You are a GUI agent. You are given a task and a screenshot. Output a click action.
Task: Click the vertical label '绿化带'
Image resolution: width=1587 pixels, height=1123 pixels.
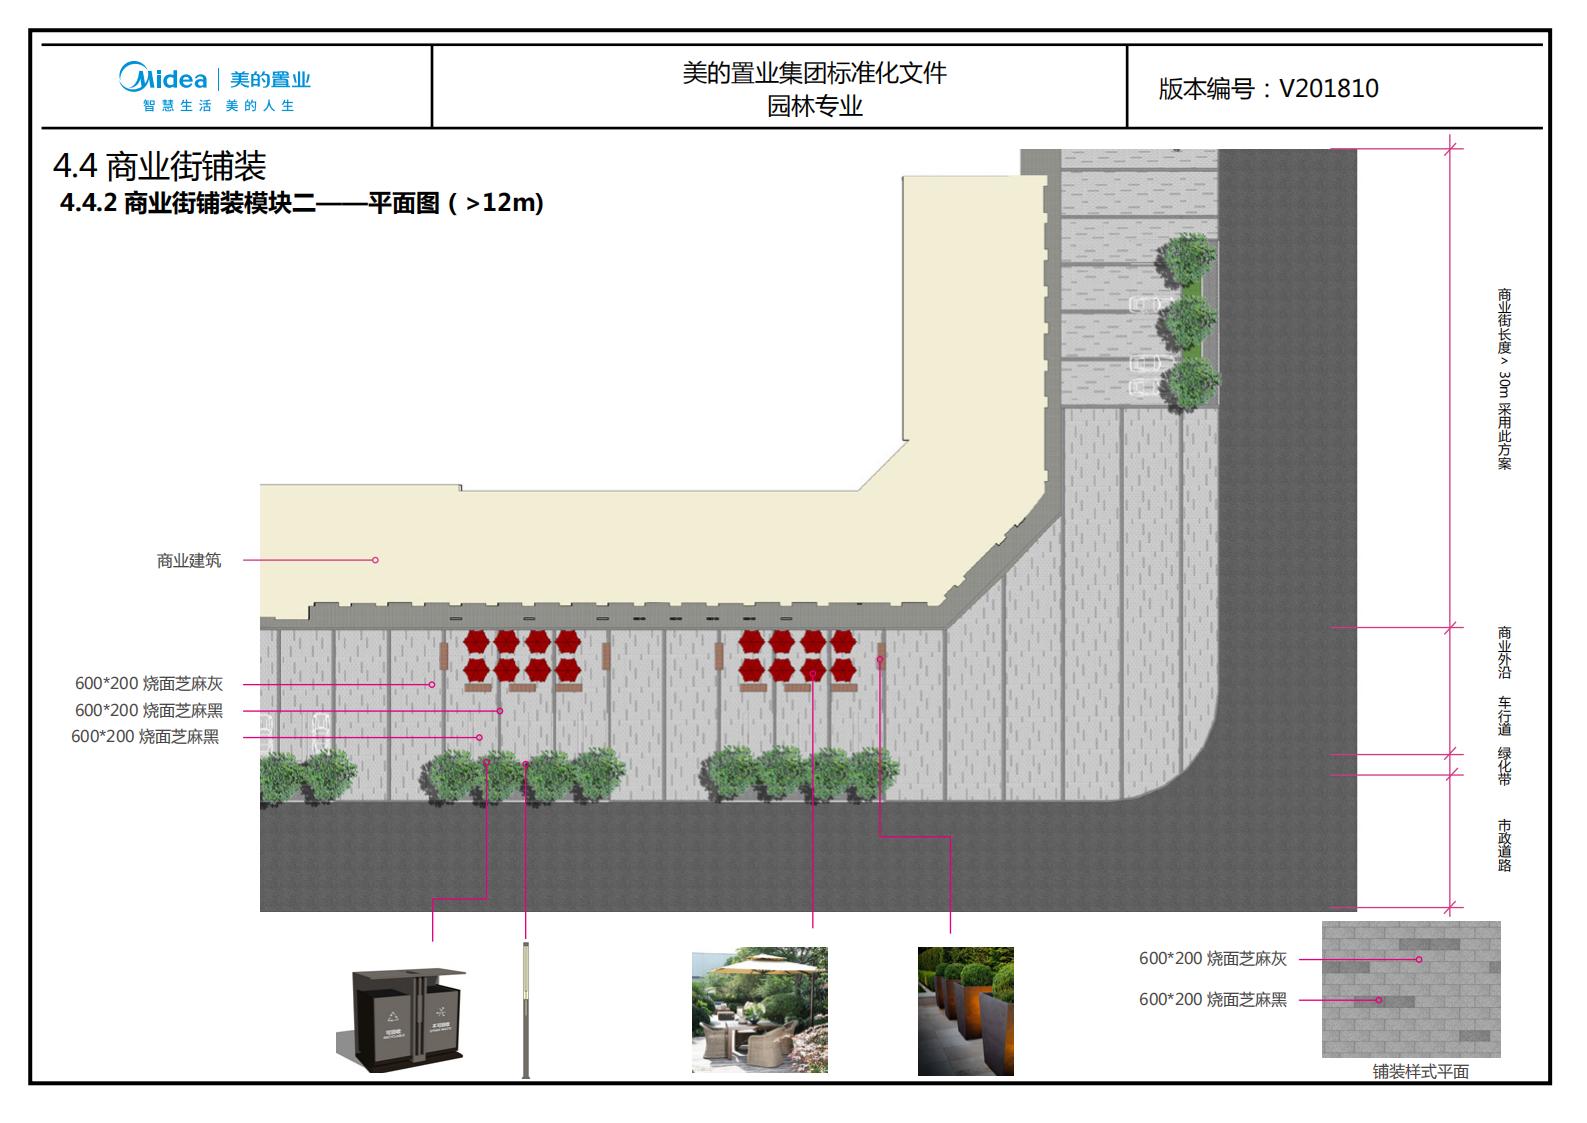[x=1504, y=765]
